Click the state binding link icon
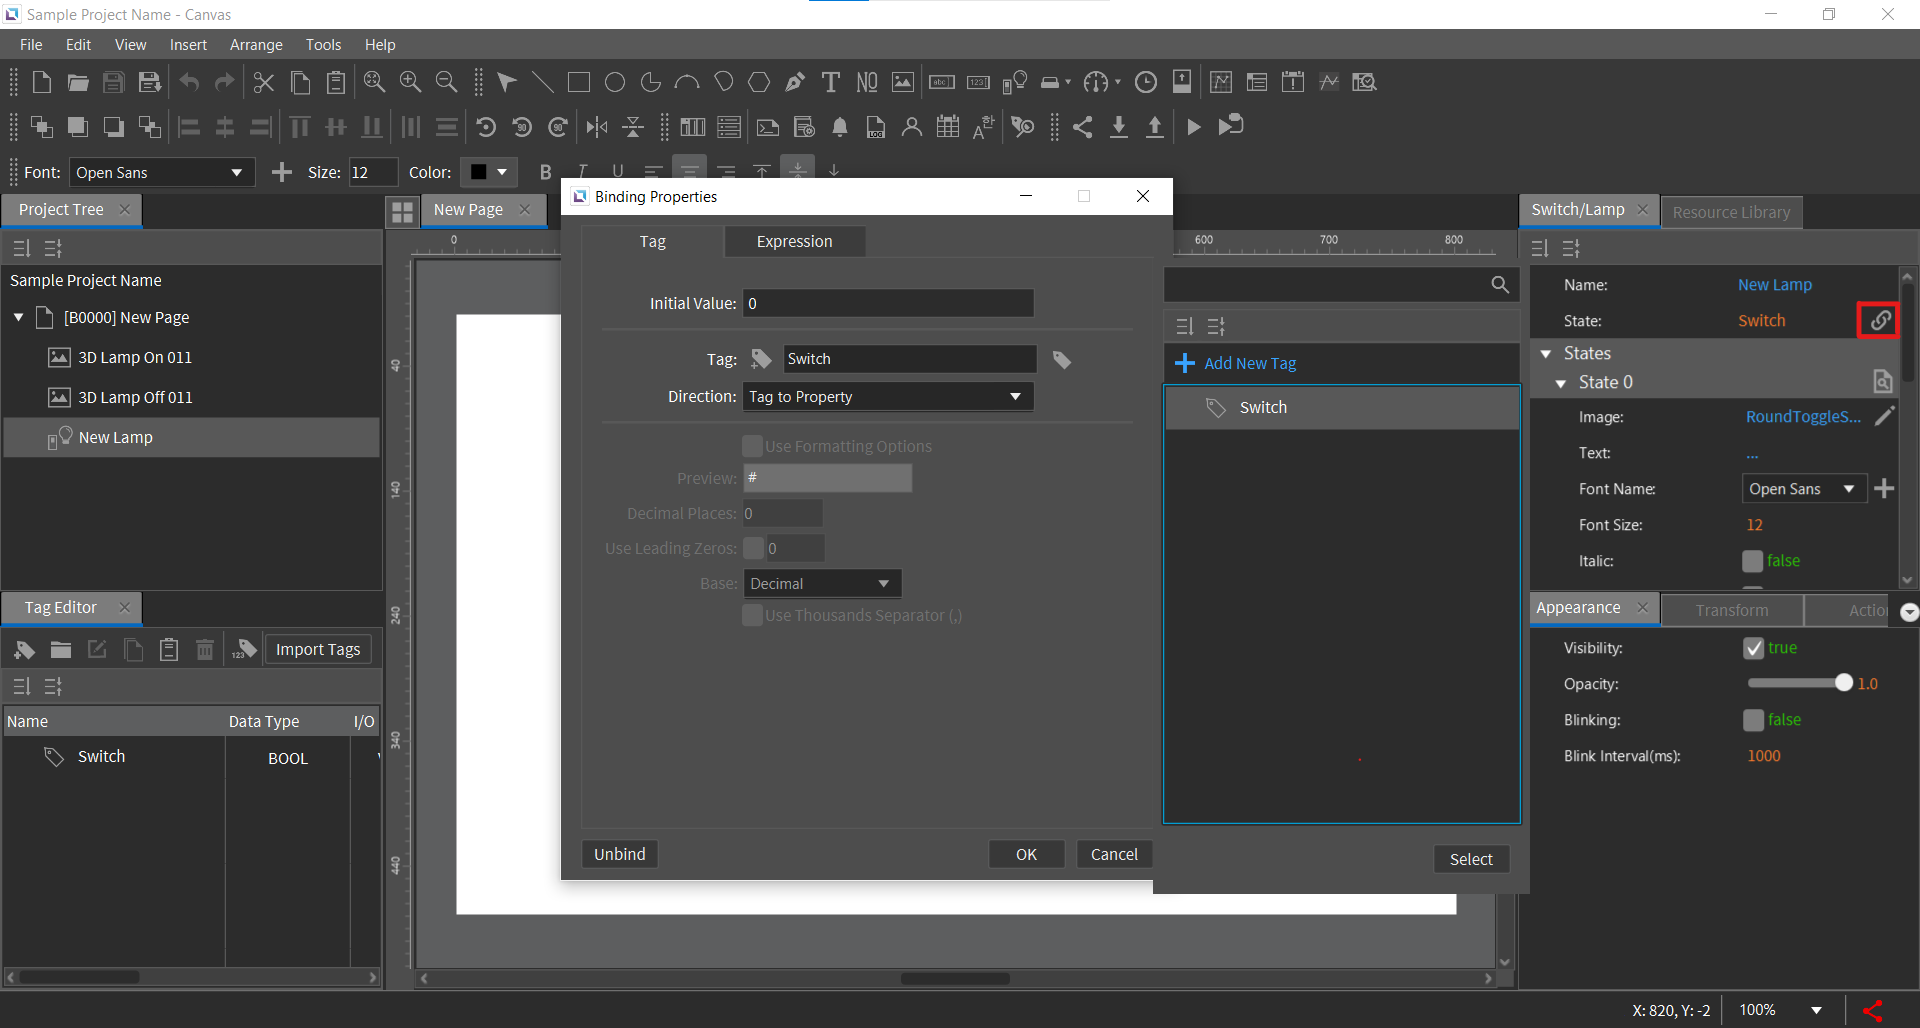Image resolution: width=1920 pixels, height=1028 pixels. (x=1880, y=320)
